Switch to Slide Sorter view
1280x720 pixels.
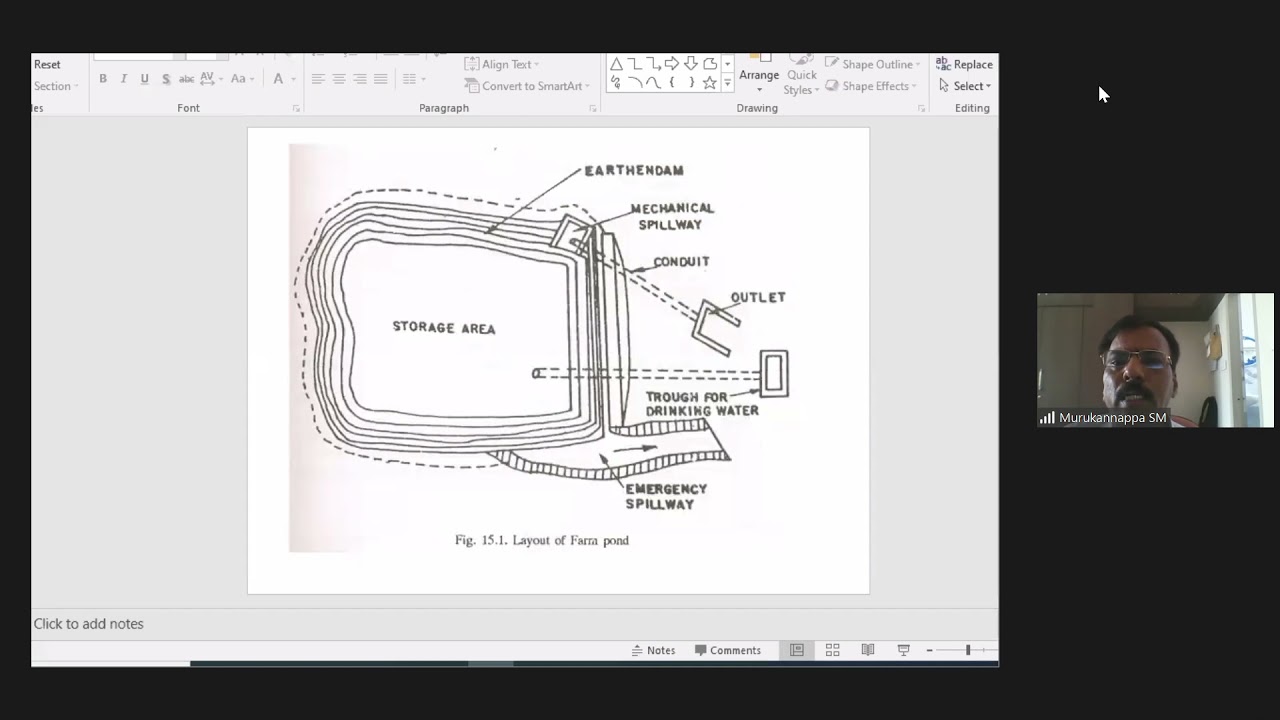[832, 650]
